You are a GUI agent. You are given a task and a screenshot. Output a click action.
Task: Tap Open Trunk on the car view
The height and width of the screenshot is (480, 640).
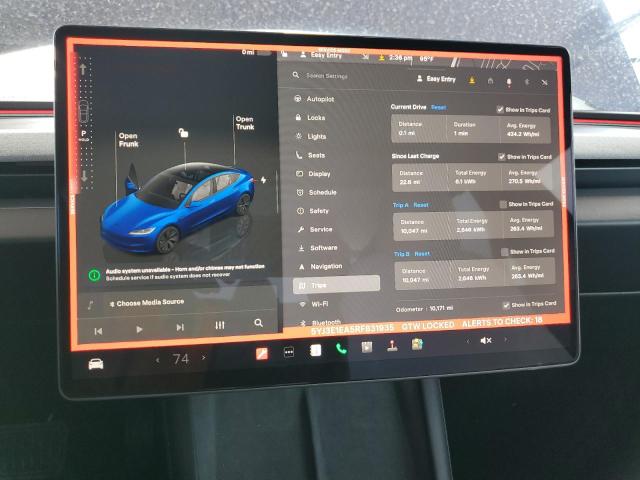tap(245, 123)
